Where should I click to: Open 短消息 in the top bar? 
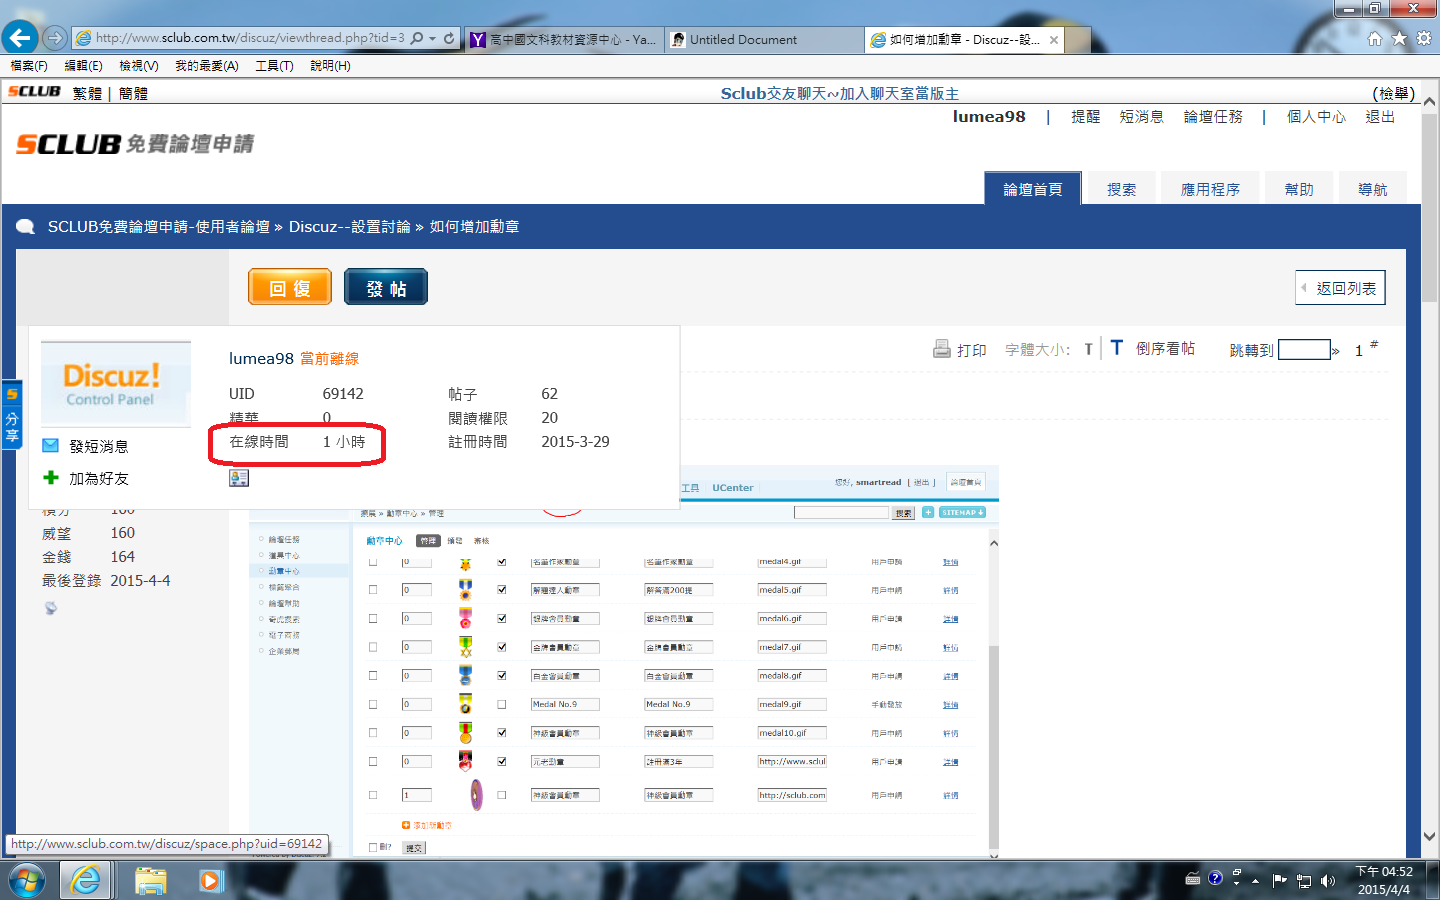pos(1141,117)
